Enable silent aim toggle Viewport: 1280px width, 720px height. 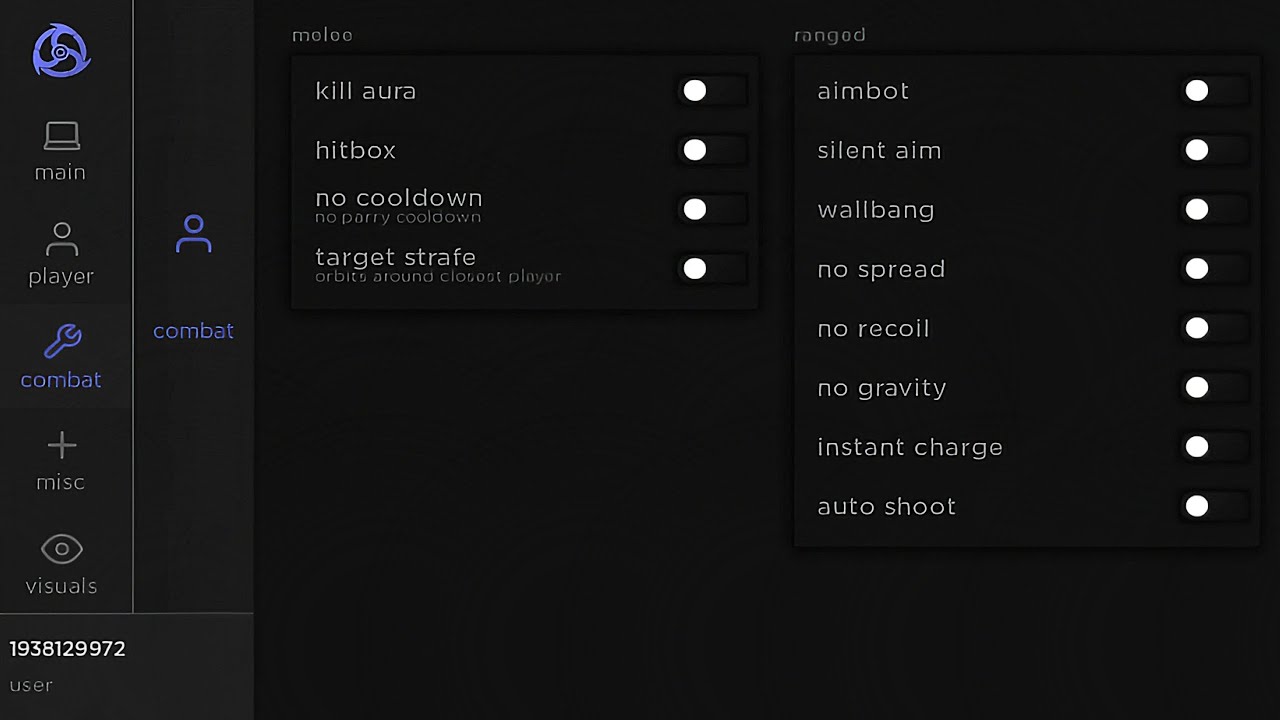tap(1213, 150)
